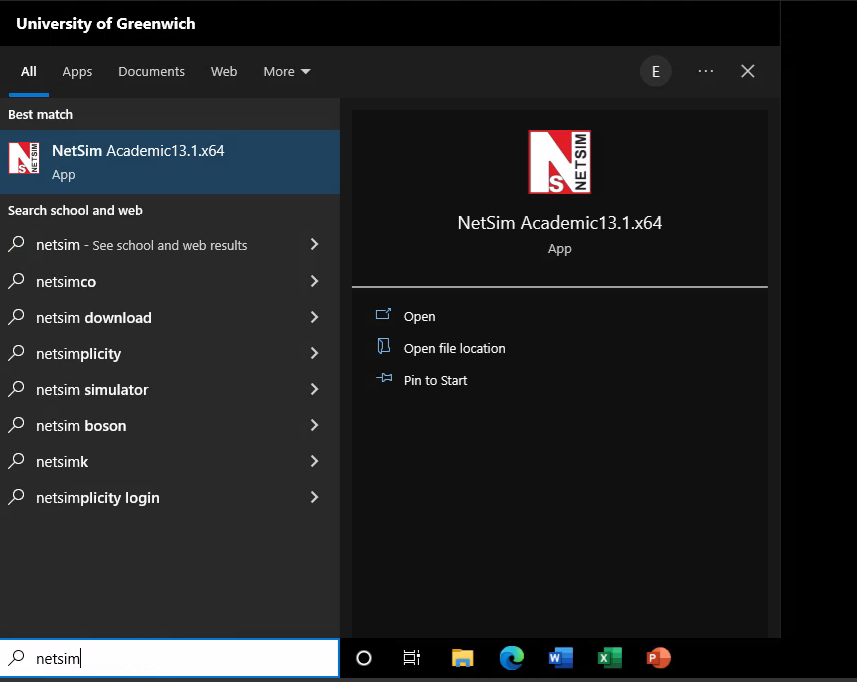Open File Explorer from the taskbar
This screenshot has height=682, width=857.
click(462, 658)
